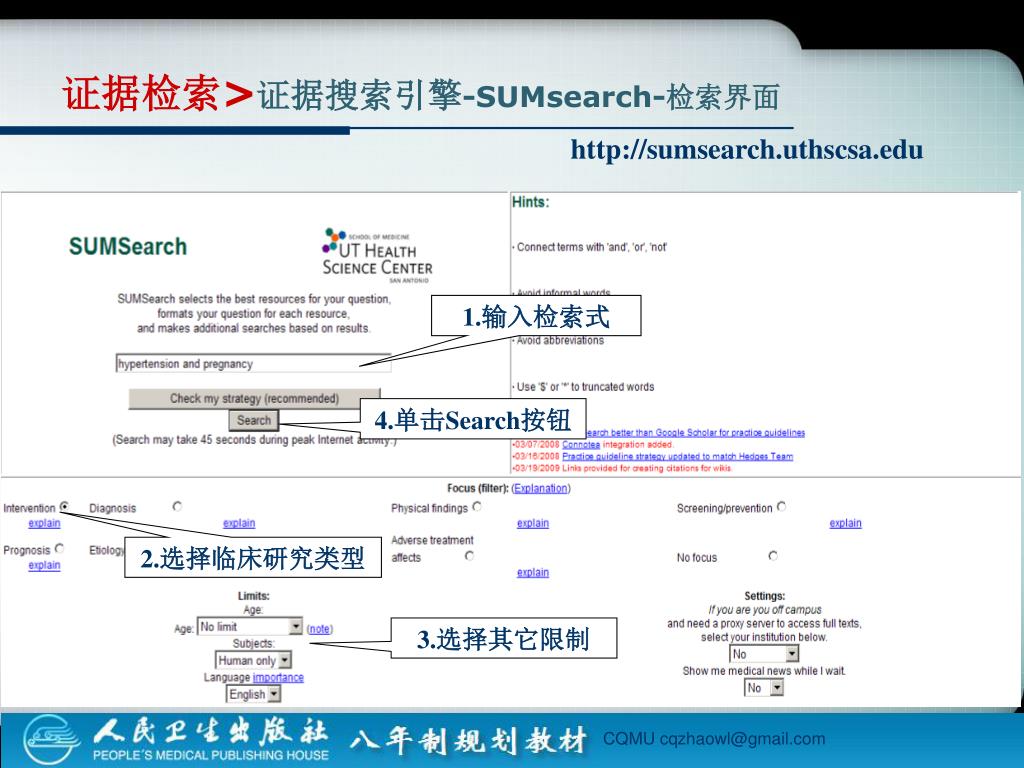The height and width of the screenshot is (768, 1024).
Task: Open 'Practice guideline strategy updated' link
Action: [677, 456]
